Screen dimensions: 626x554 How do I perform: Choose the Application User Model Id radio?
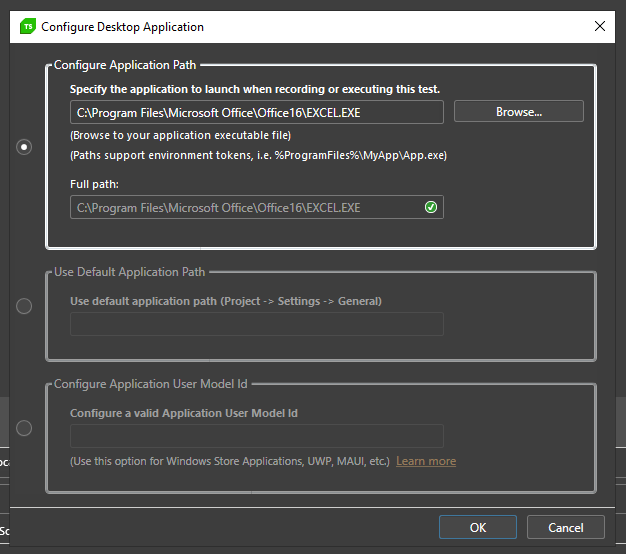tap(25, 428)
